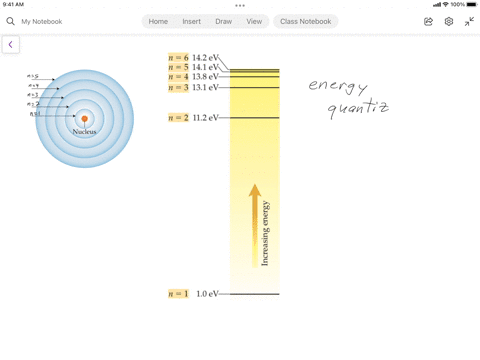Go back using the purple chevron
The image size is (480, 360).
tap(11, 45)
